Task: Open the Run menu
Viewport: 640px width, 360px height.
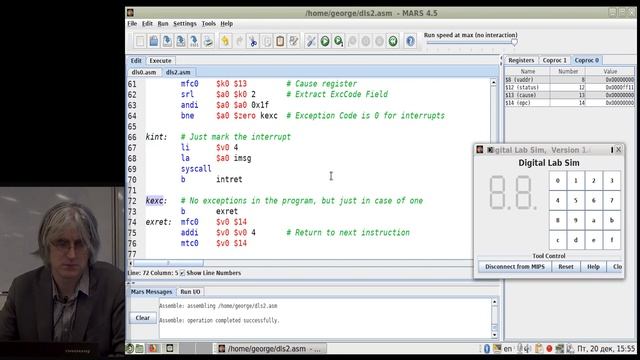Action: coord(163,24)
